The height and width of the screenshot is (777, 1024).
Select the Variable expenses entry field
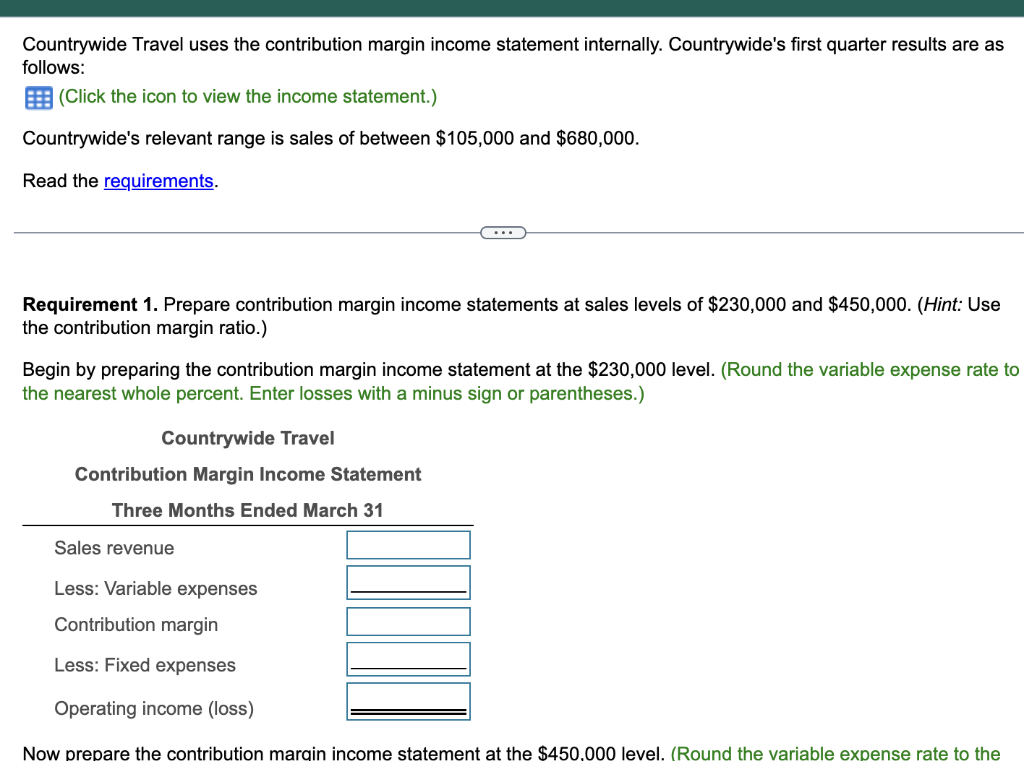(x=408, y=580)
